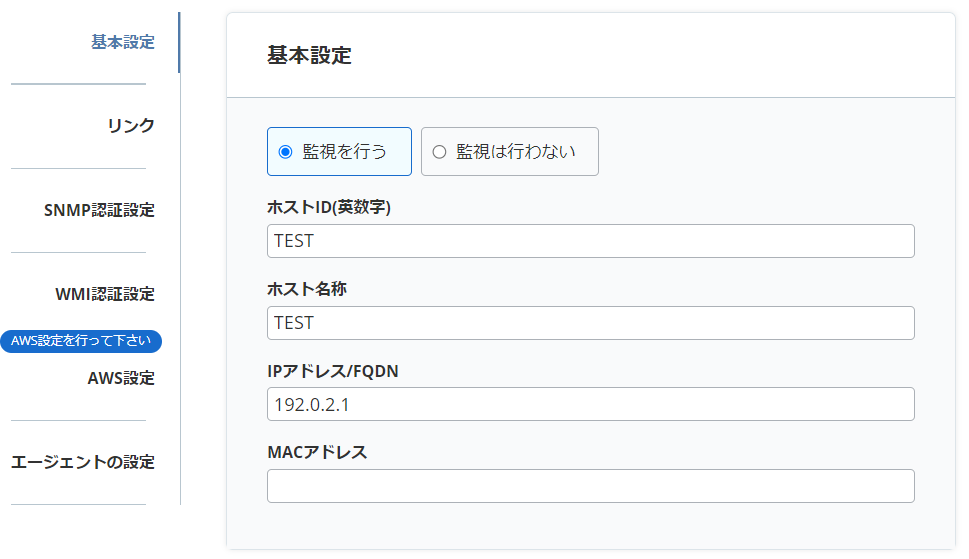Open the SNMP認証設定 section
The height and width of the screenshot is (559, 969).
[99, 210]
